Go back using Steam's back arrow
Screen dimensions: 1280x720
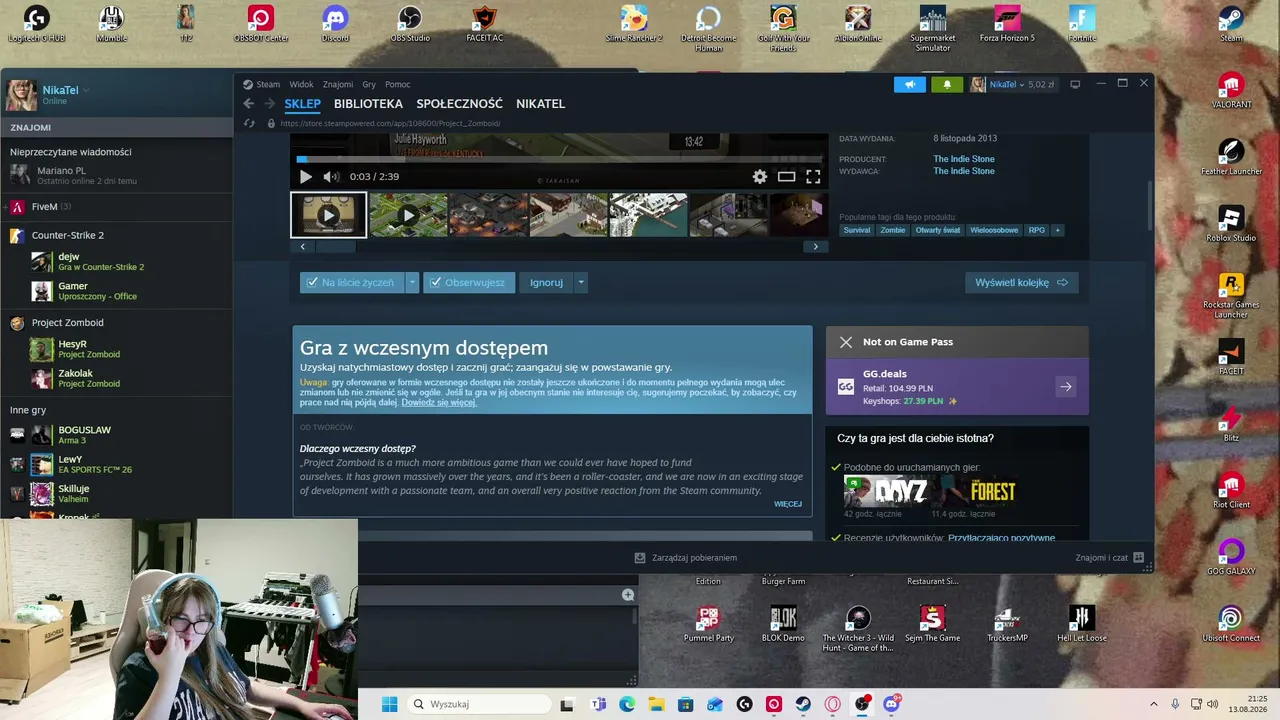point(249,104)
